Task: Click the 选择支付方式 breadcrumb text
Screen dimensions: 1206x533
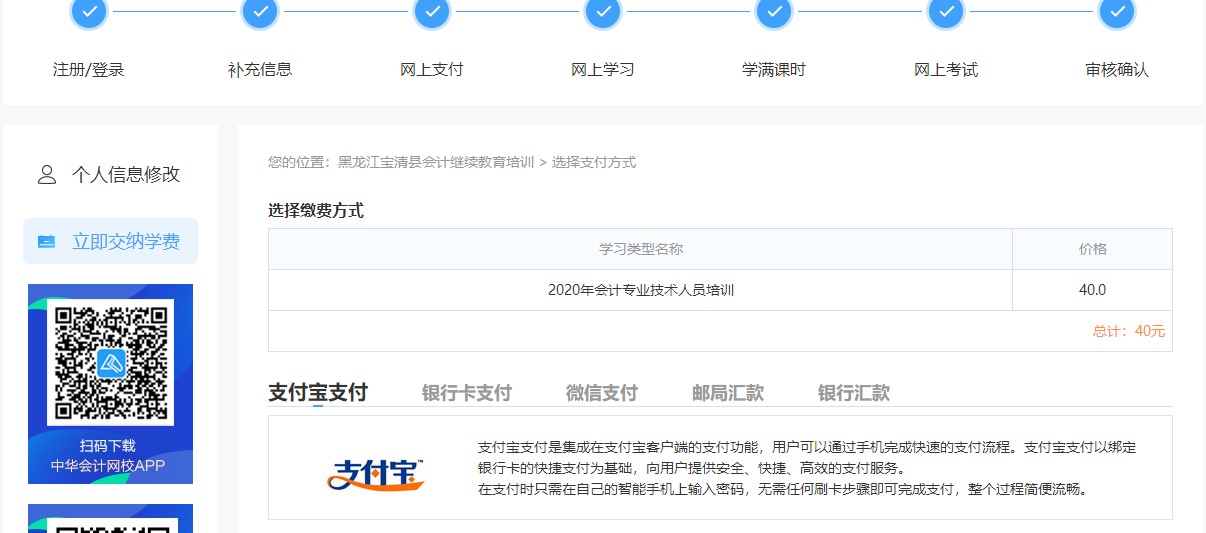Action: pos(594,162)
